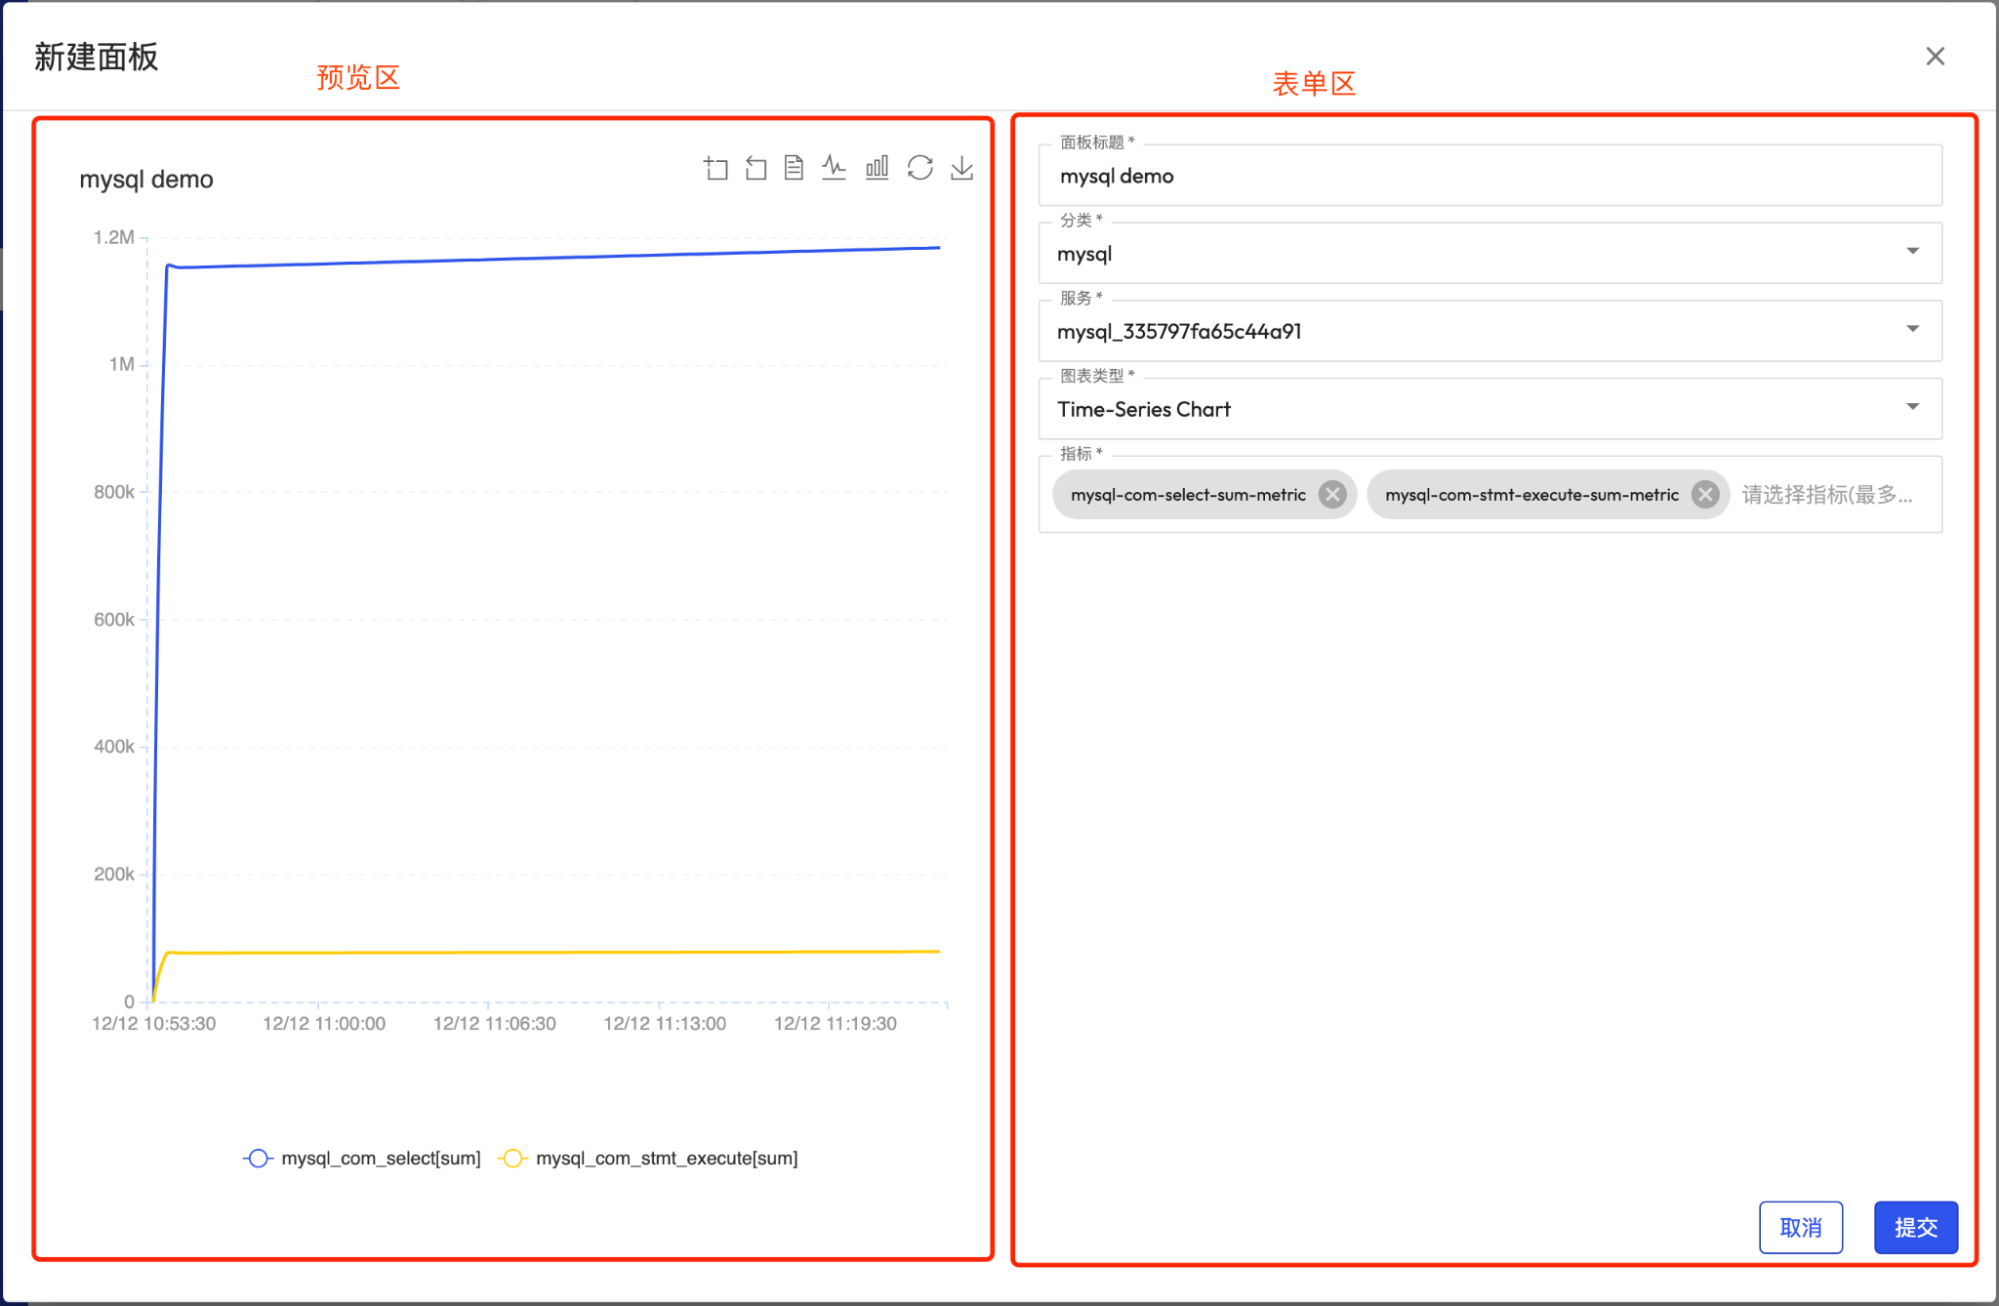Click the zoom reset icon in chart toolbar
1999x1306 pixels.
[756, 168]
